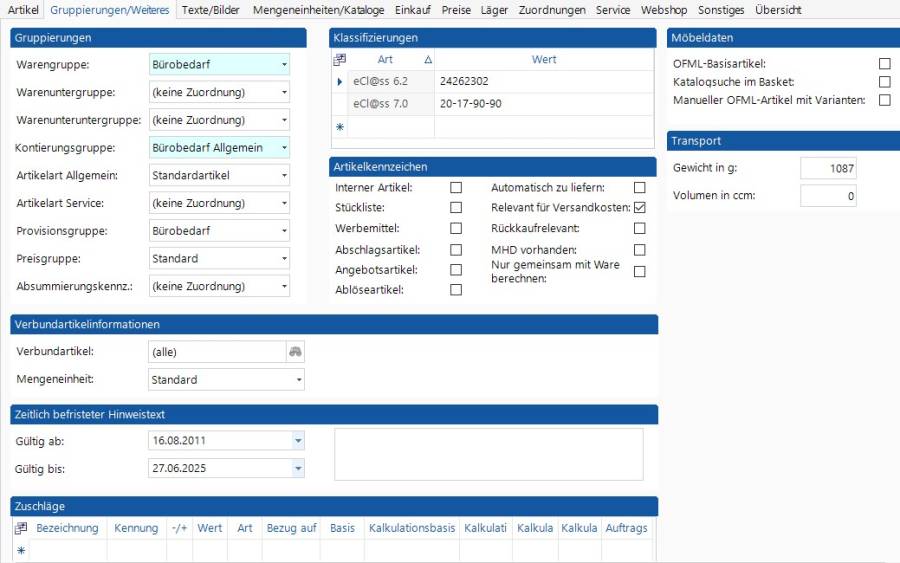The image size is (900, 563).
Task: Switch to the Texte/Bilder tab
Action: pos(211,10)
